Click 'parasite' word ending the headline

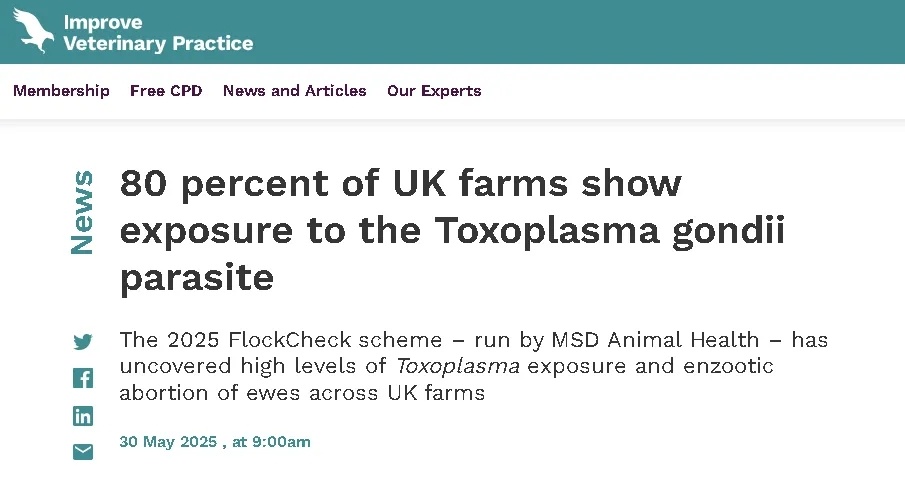(197, 277)
